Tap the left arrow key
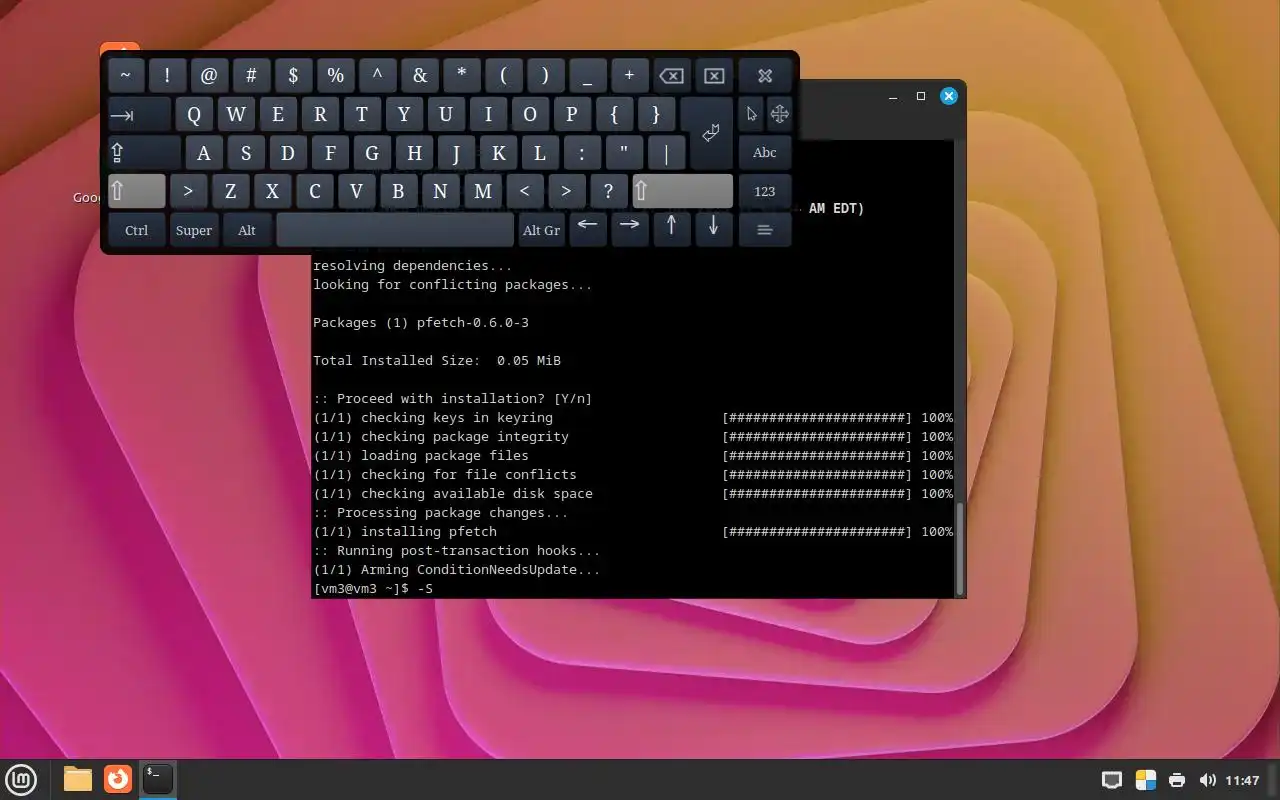This screenshot has height=800, width=1280. [588, 228]
